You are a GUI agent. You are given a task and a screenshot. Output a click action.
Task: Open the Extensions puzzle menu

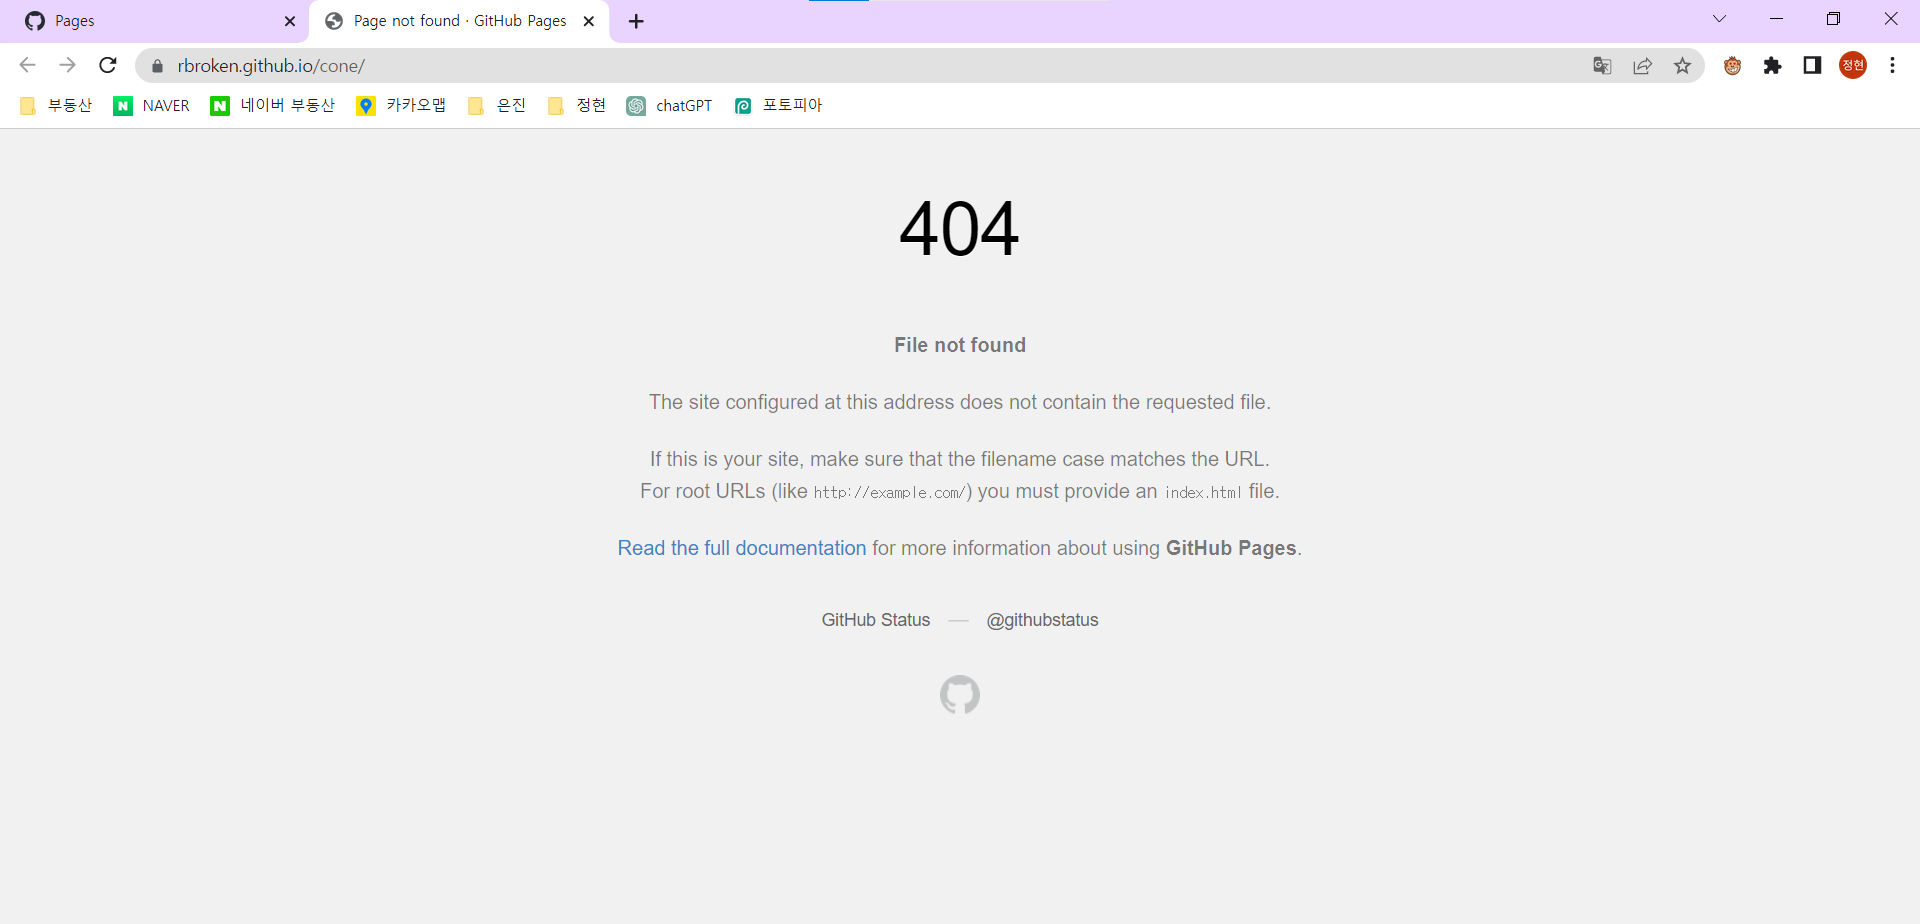1772,66
